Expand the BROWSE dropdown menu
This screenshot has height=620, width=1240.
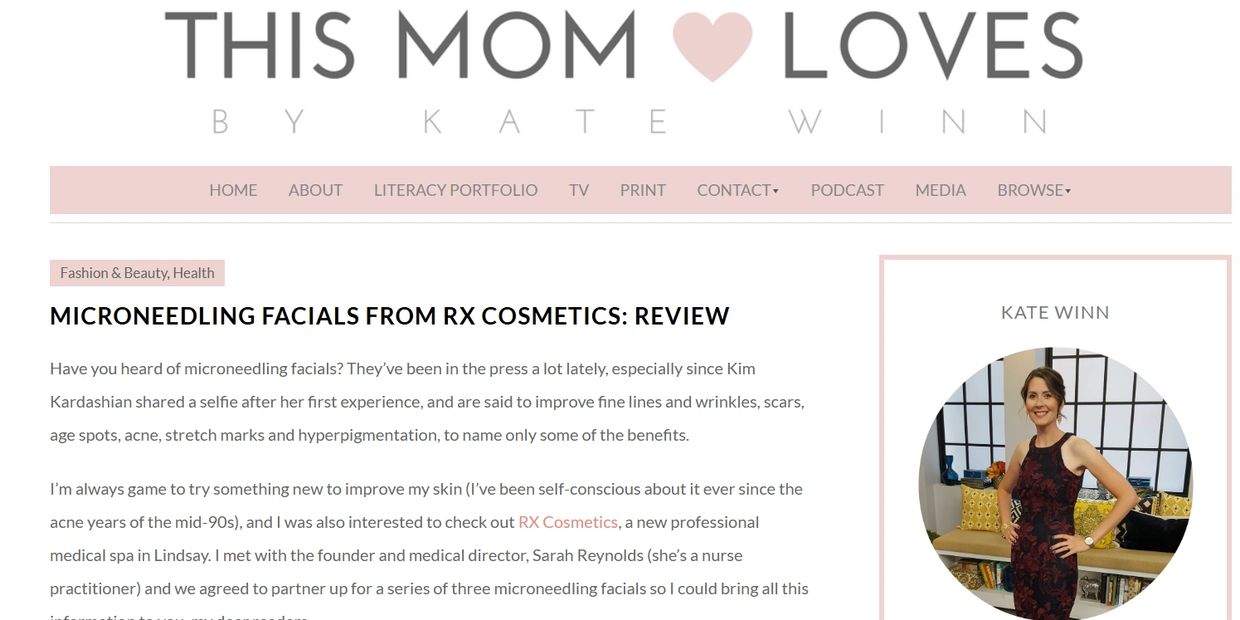(1033, 190)
